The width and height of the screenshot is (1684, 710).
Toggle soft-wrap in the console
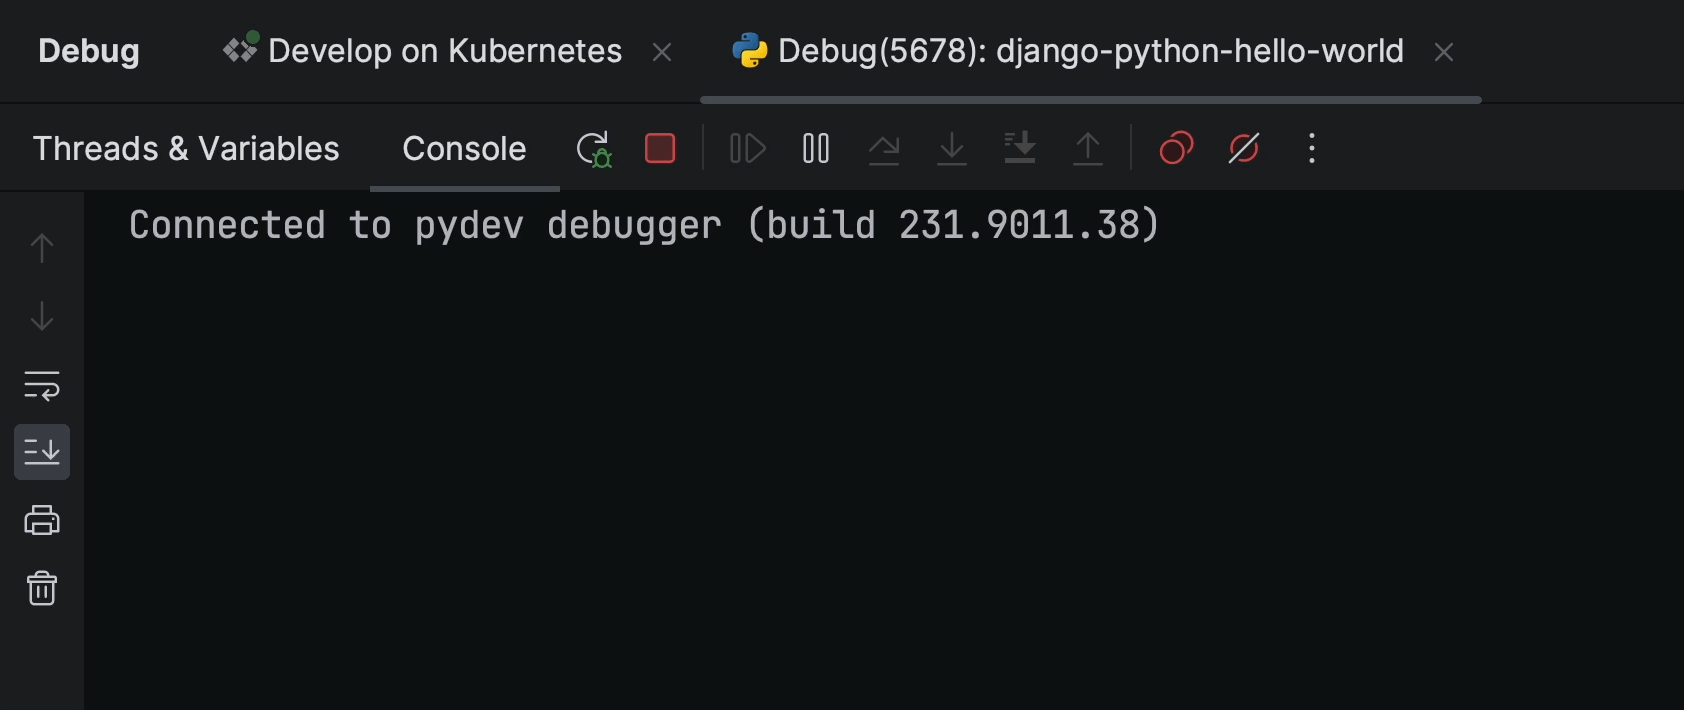pyautogui.click(x=42, y=385)
